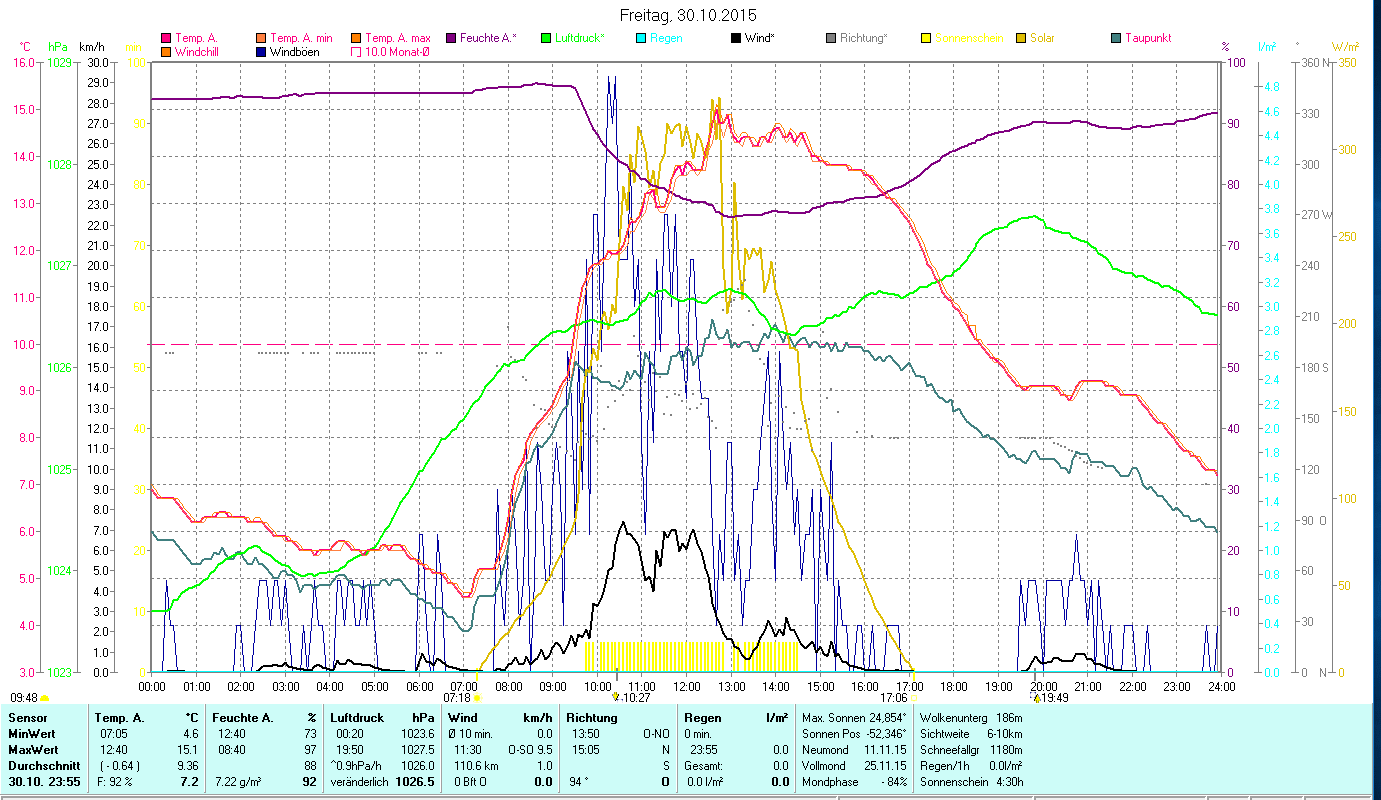Click the sunset sun icon at 17:06
Viewport: 1381px width, 800px height.
coord(913,698)
